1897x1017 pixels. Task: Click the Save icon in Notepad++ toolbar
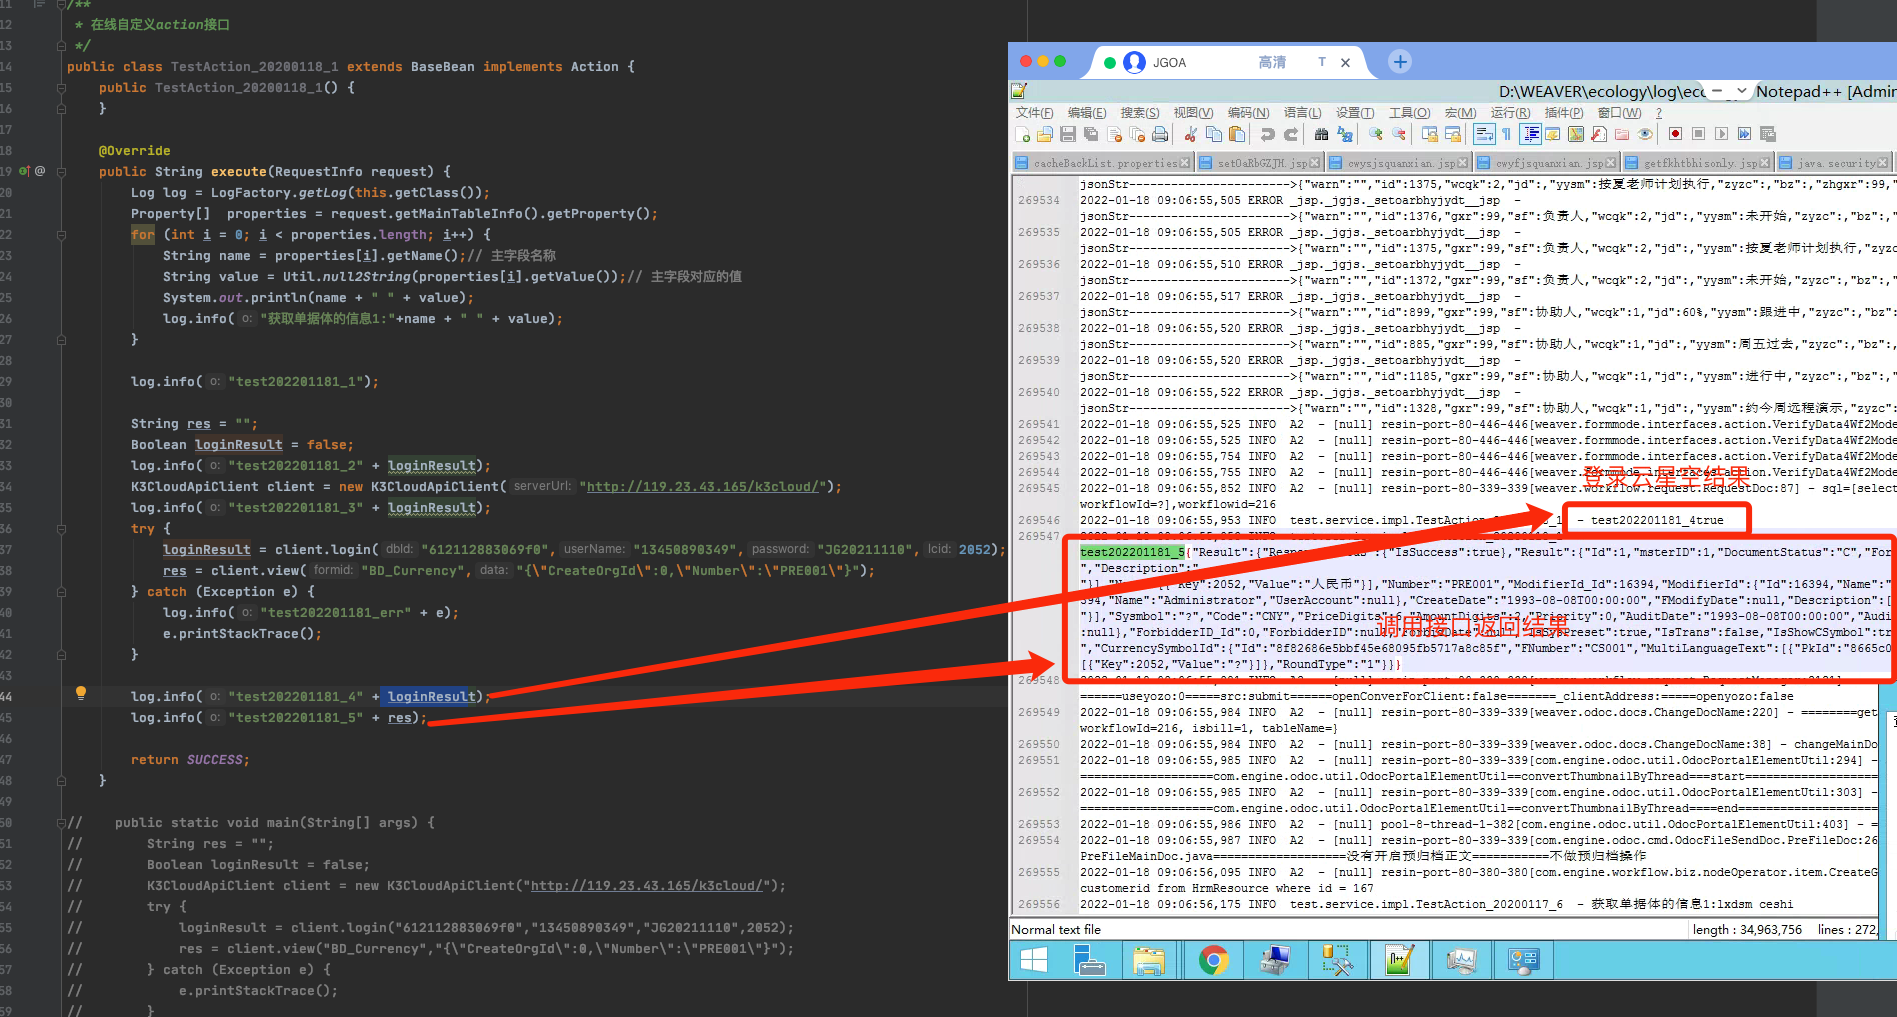[x=1068, y=134]
